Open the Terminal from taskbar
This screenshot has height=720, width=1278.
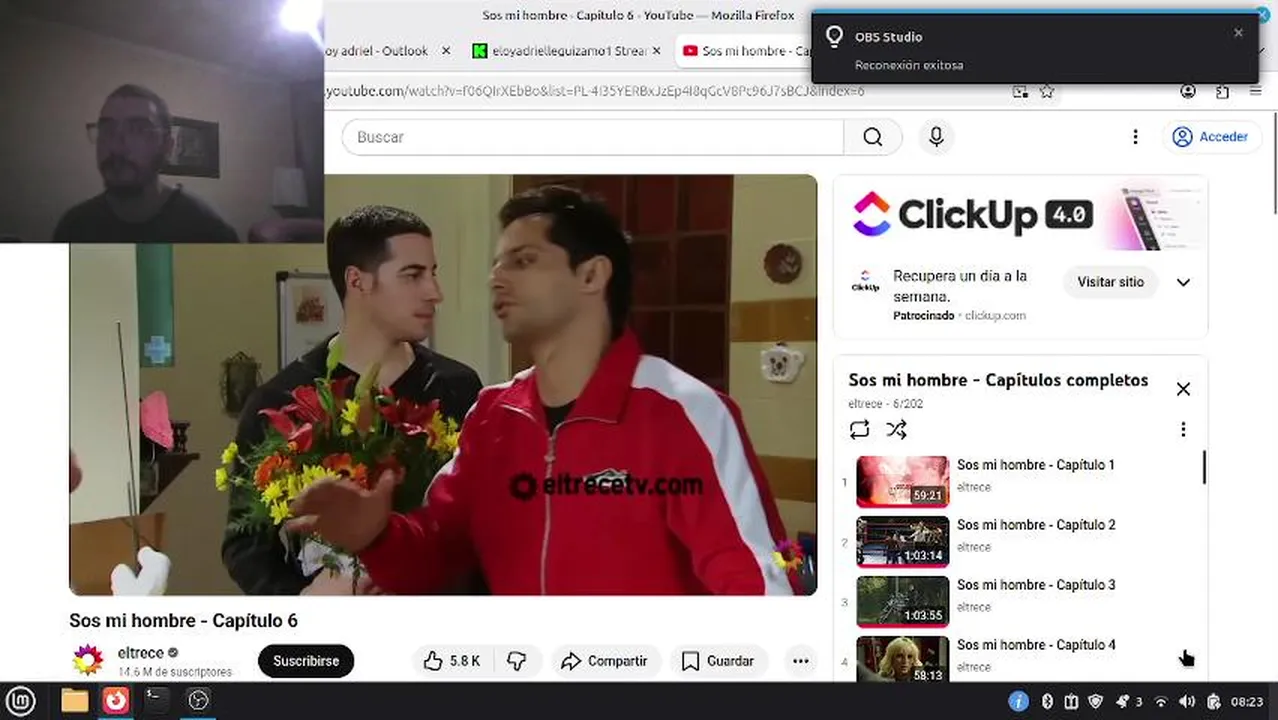157,701
